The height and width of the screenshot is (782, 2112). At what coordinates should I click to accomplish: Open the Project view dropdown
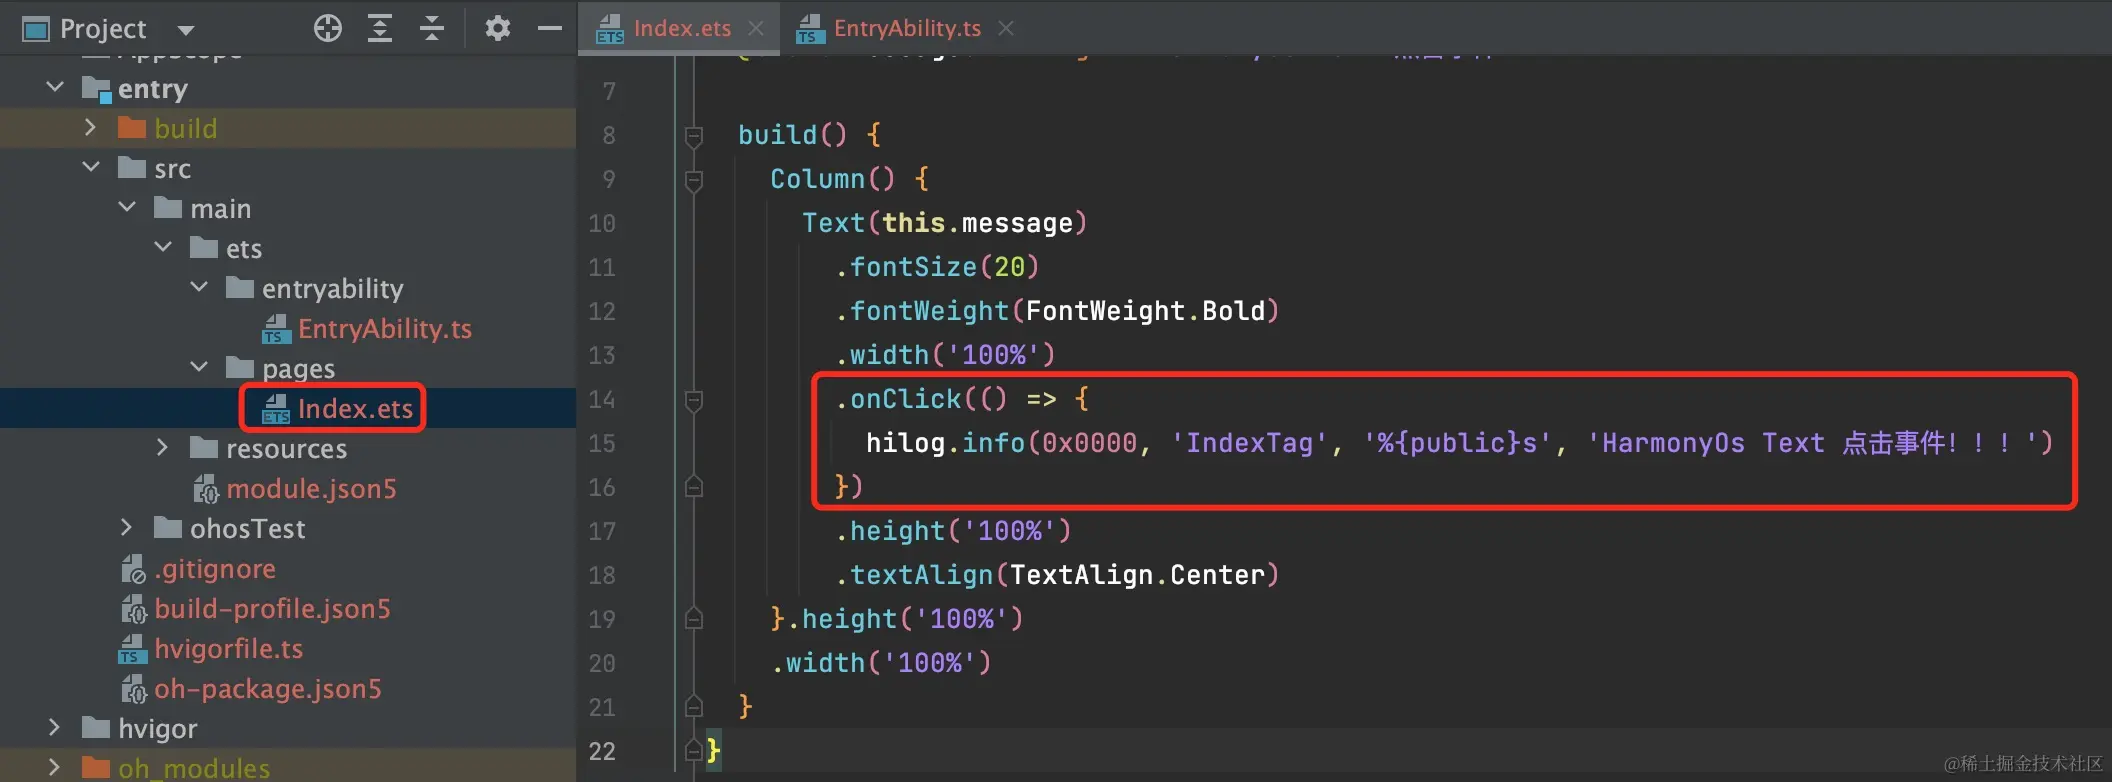tap(186, 30)
